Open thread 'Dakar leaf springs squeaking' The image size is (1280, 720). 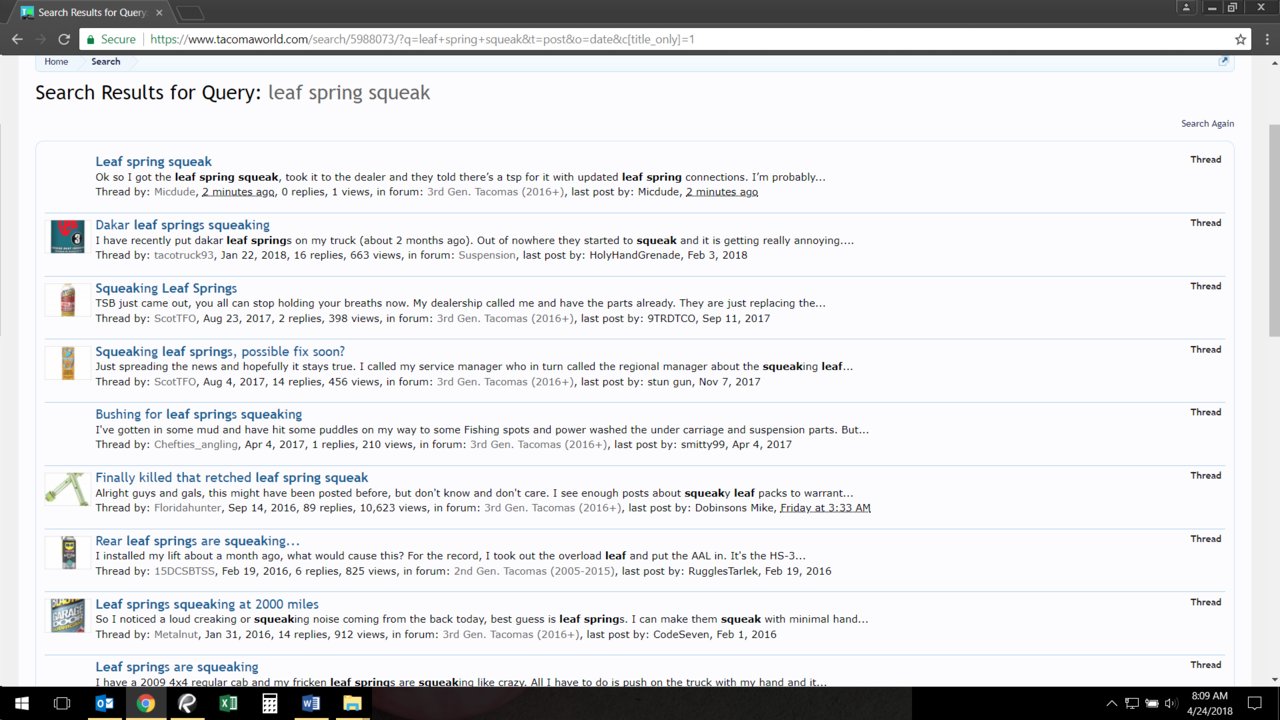point(182,225)
